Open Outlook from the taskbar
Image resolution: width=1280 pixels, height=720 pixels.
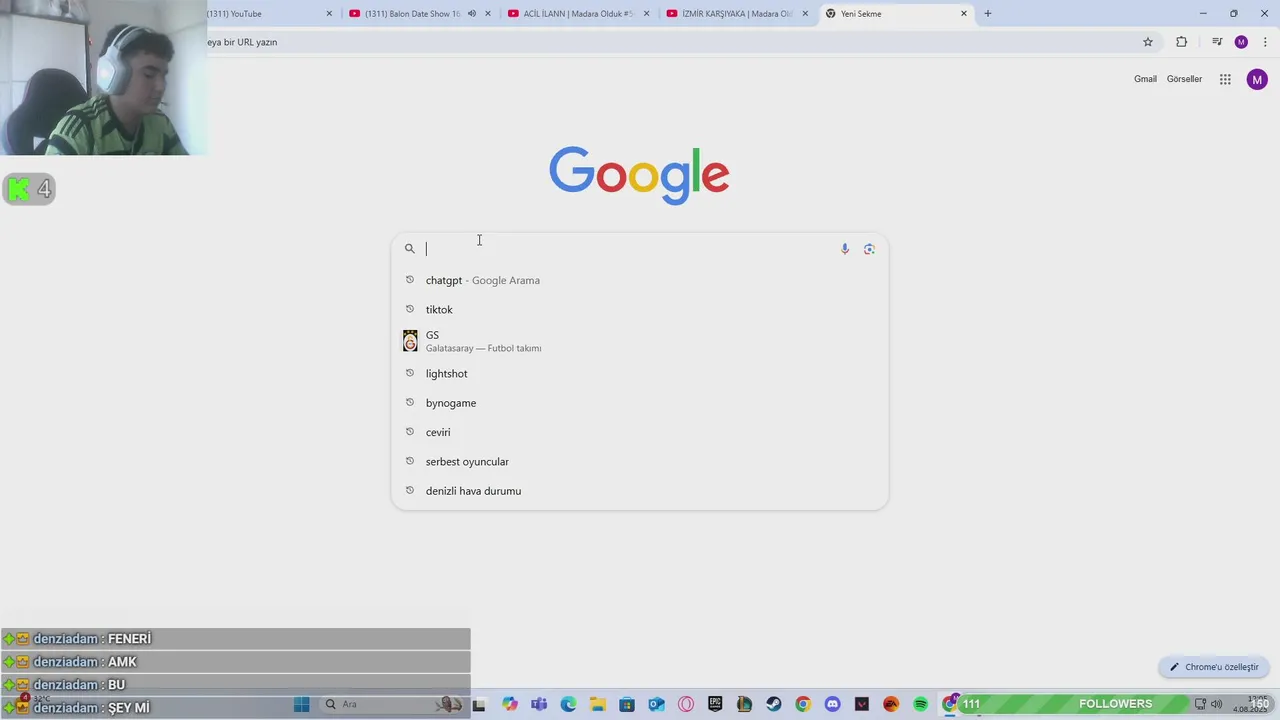656,704
